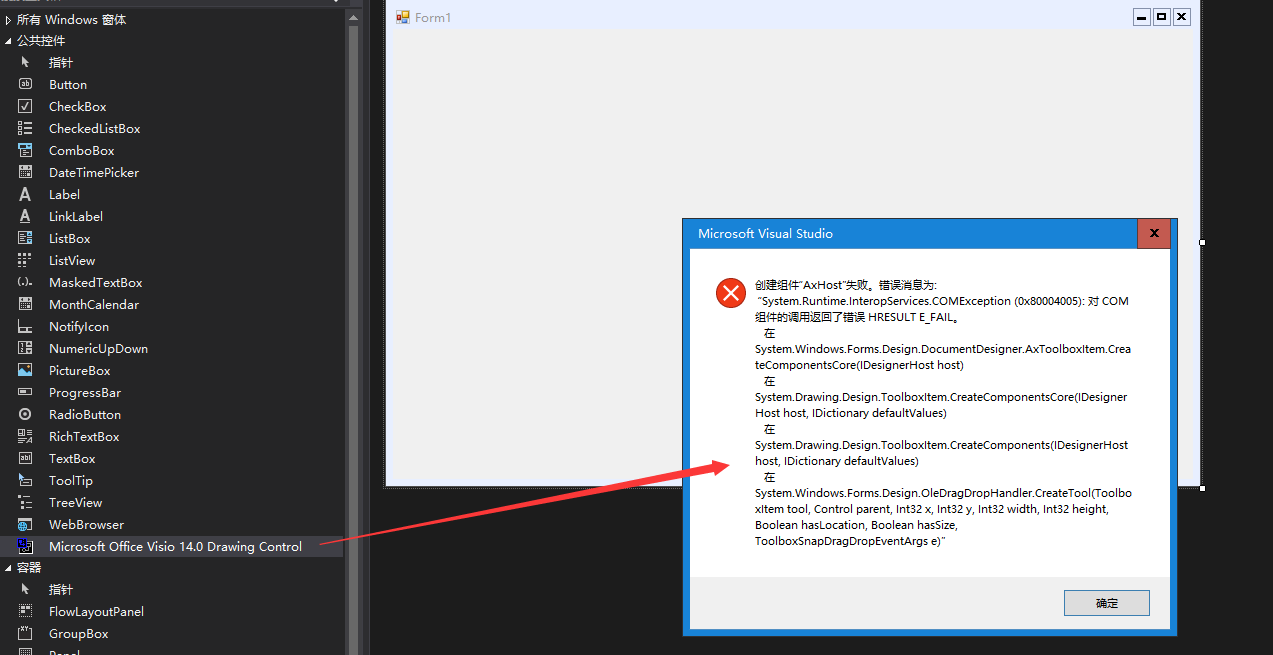The width and height of the screenshot is (1273, 655).
Task: Choose the LinkLabel control icon
Action: click(26, 217)
